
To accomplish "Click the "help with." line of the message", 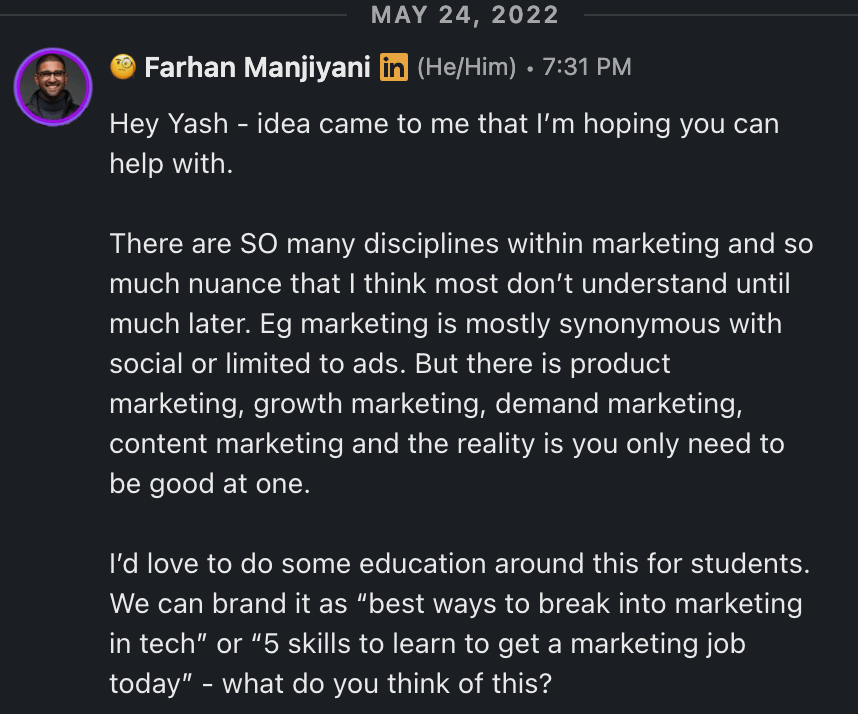I will tap(171, 164).
